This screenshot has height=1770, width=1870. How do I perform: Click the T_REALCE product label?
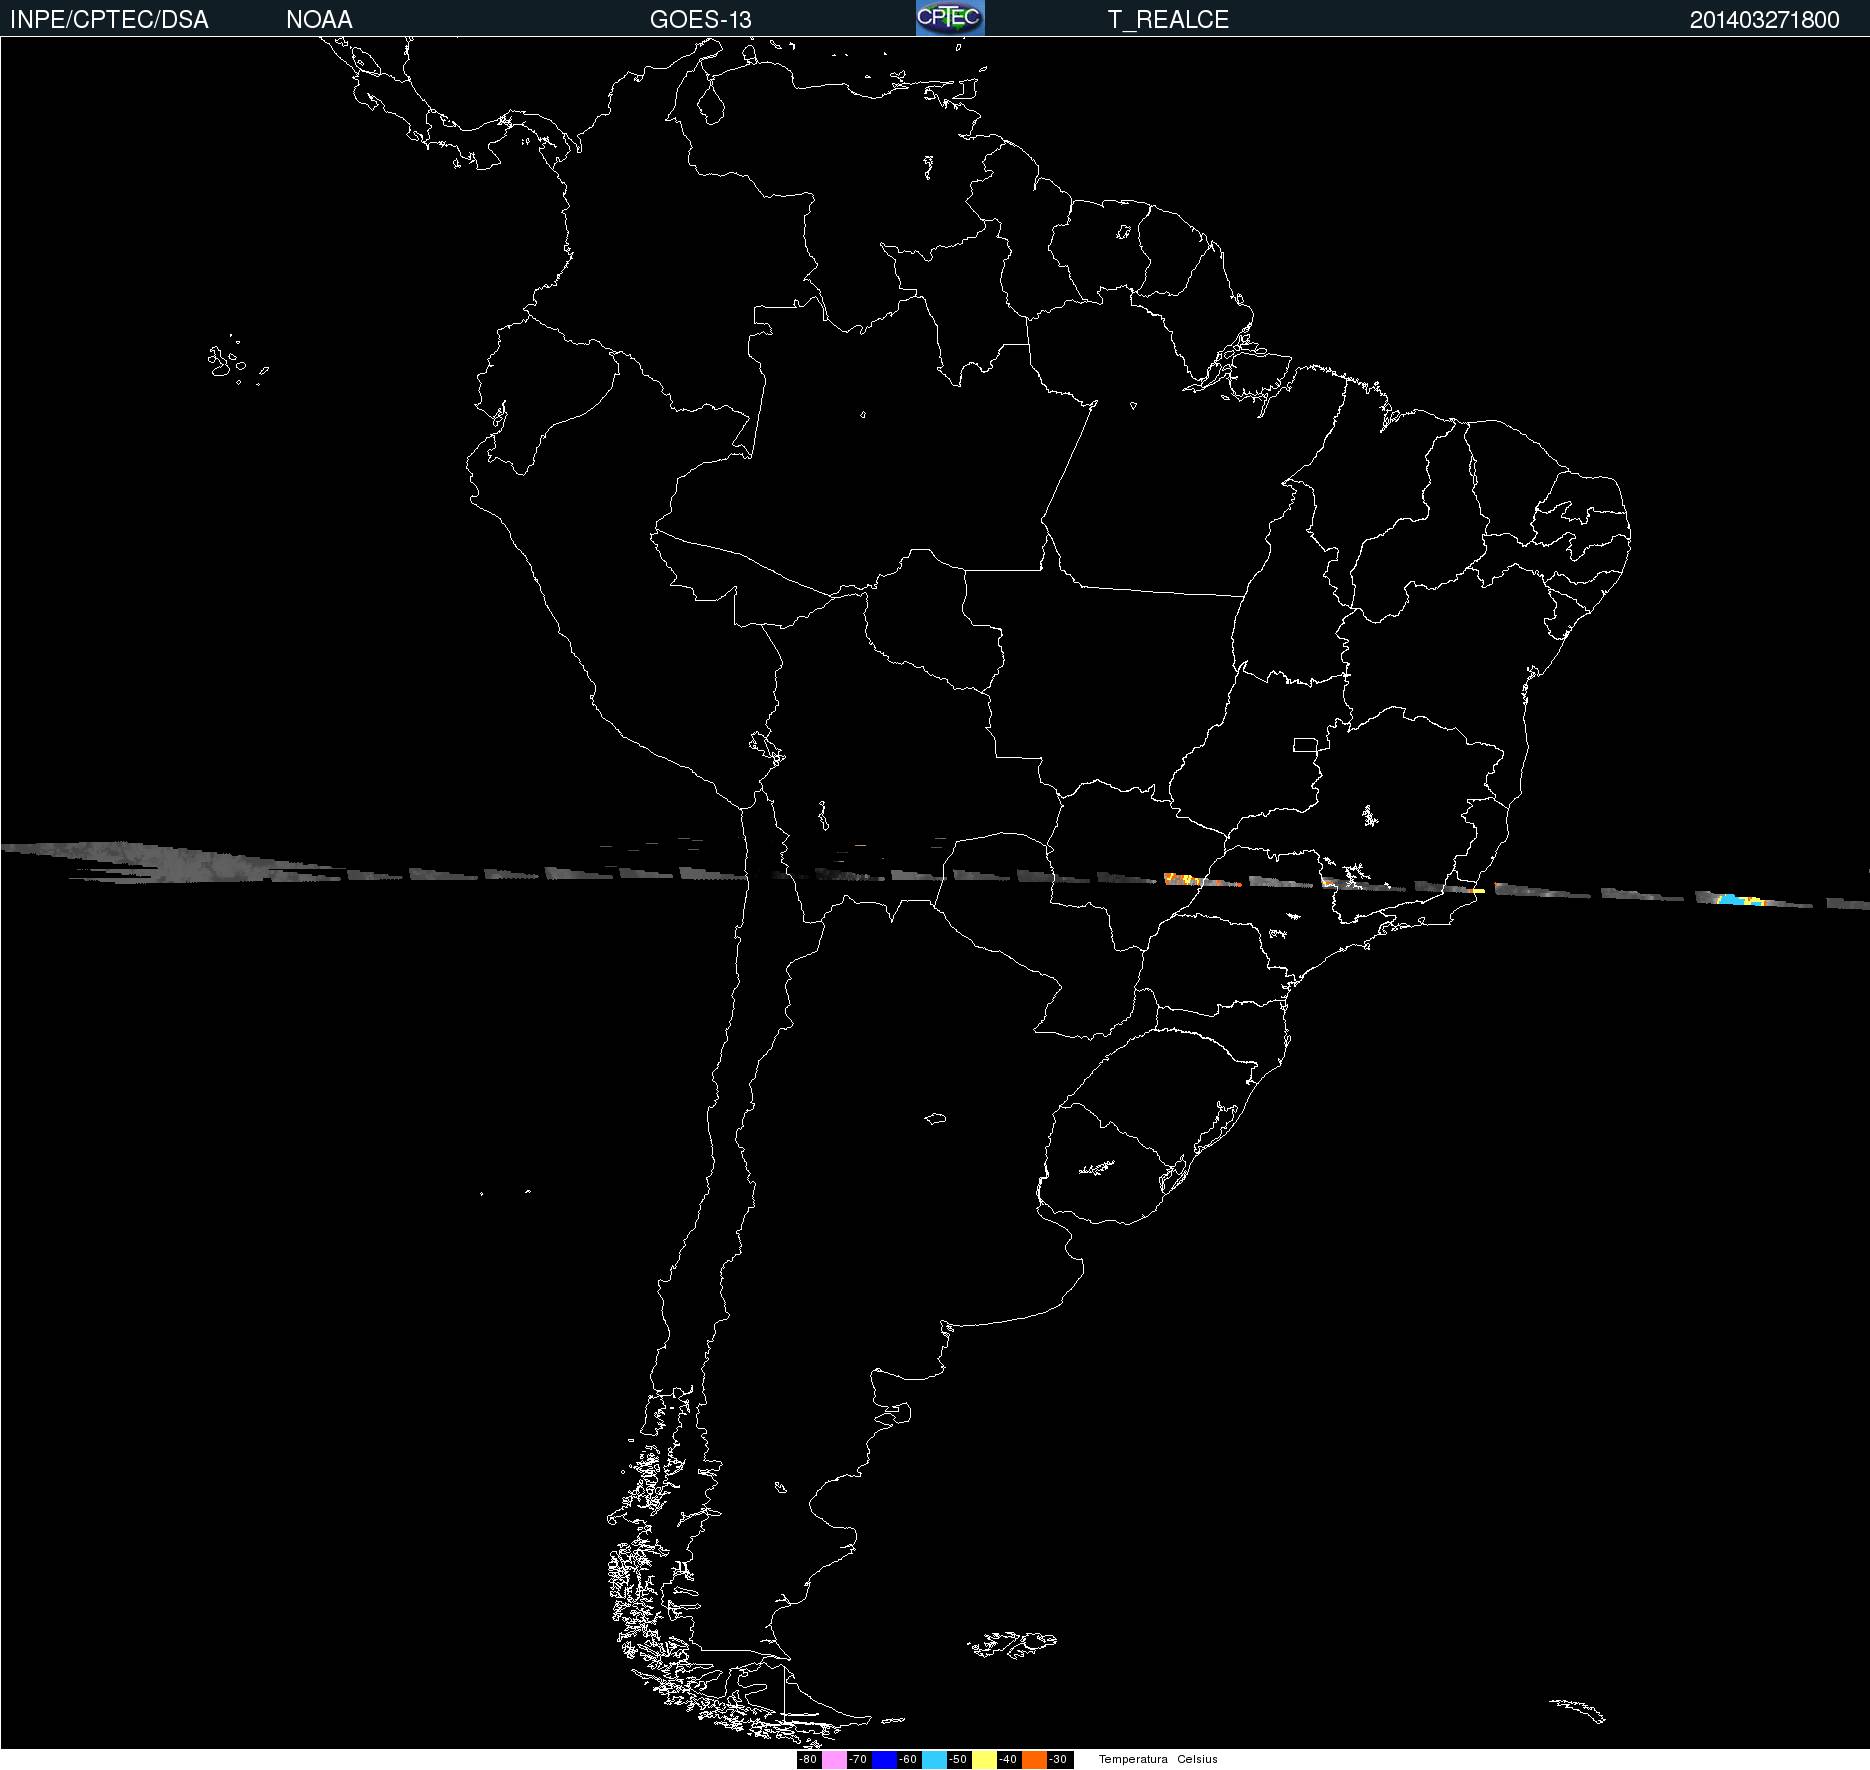click(1168, 20)
